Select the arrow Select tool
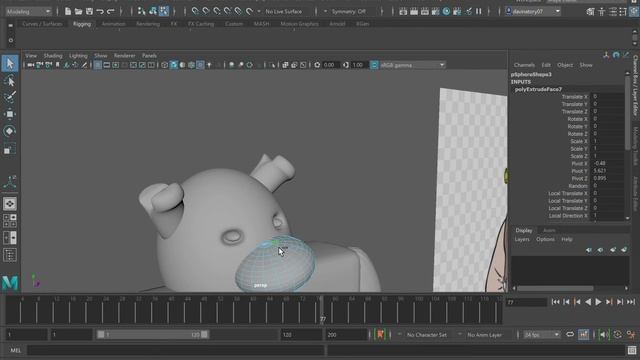This screenshot has width=640, height=360. pyautogui.click(x=10, y=64)
